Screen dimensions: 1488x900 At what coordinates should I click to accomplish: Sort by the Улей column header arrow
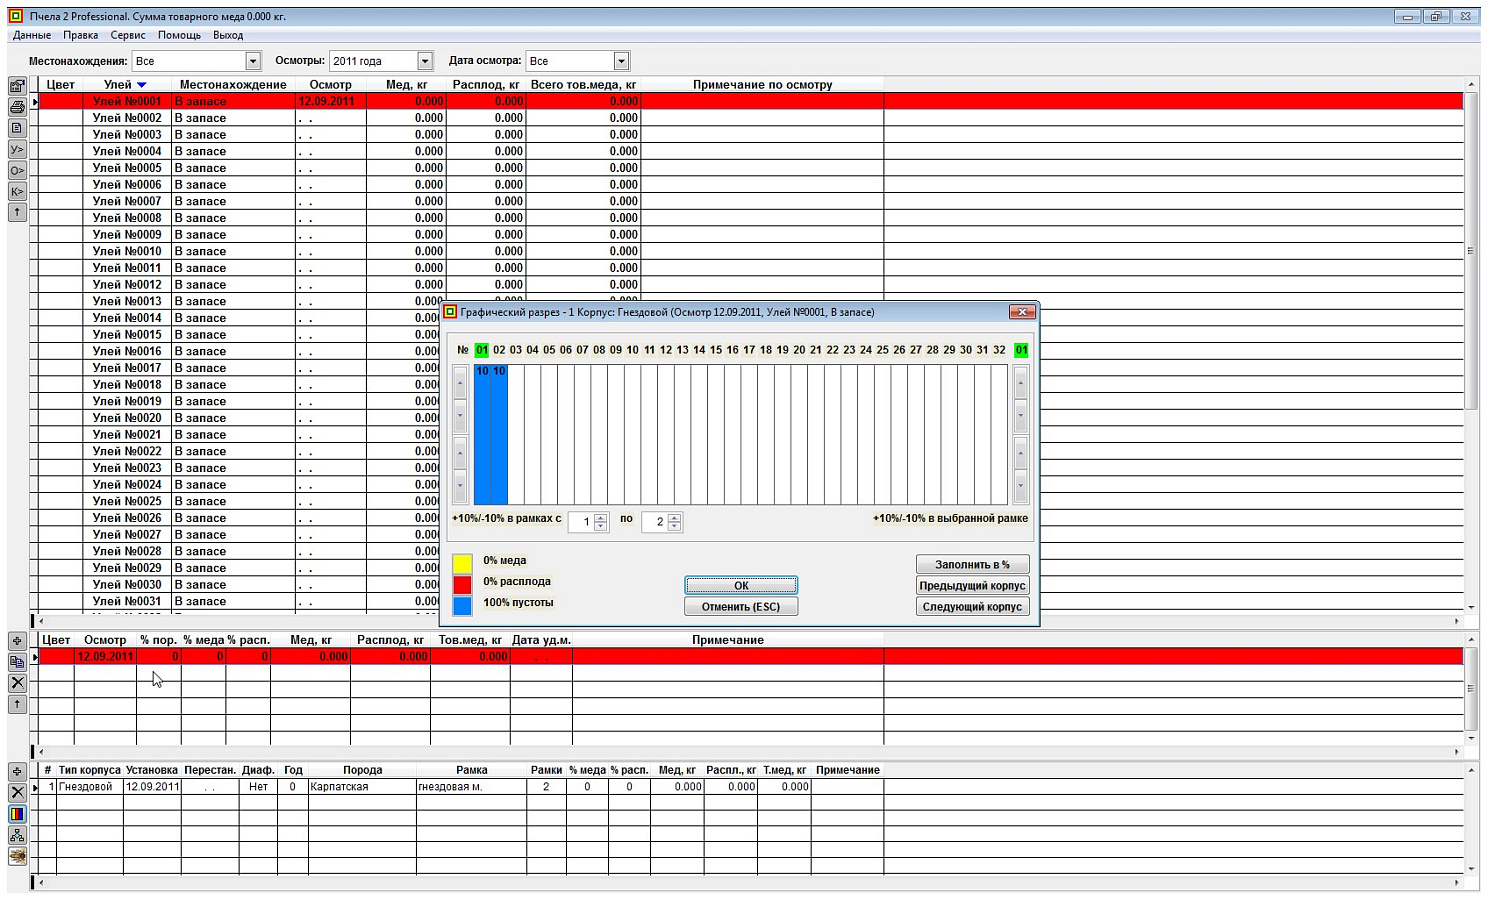tap(142, 85)
